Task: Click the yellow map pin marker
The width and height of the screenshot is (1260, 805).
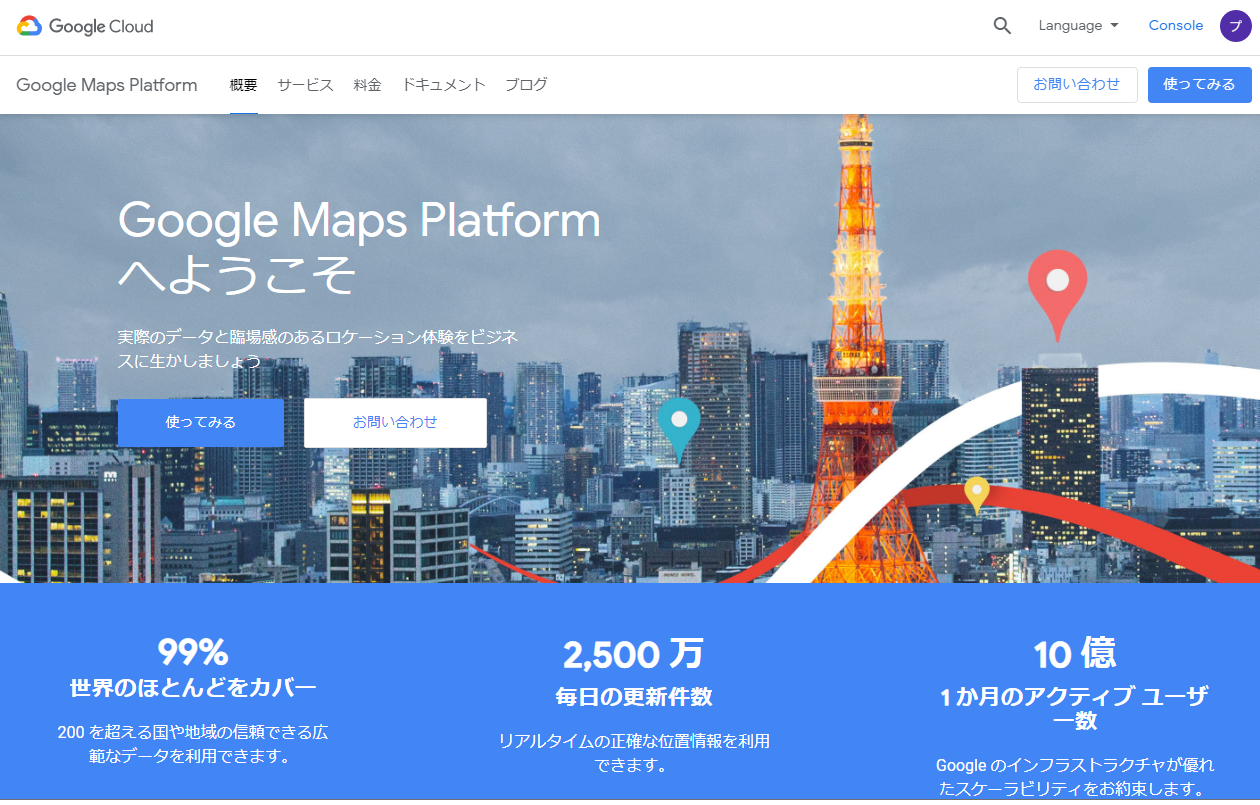Action: click(x=977, y=495)
